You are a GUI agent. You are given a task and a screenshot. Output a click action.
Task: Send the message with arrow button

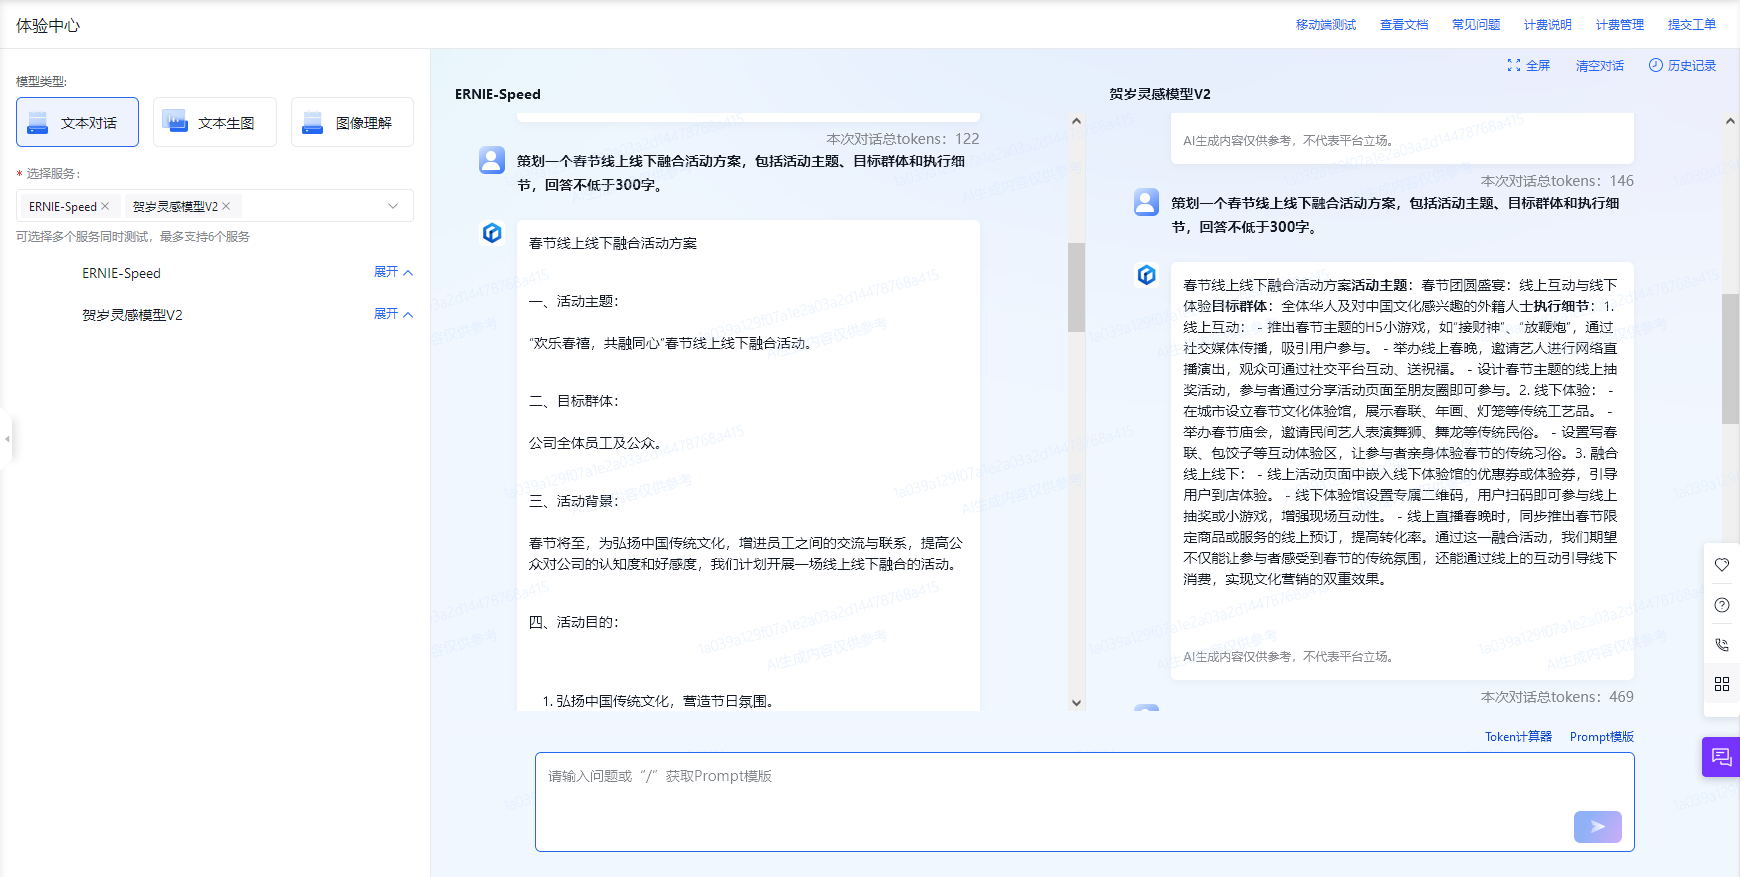tap(1598, 827)
